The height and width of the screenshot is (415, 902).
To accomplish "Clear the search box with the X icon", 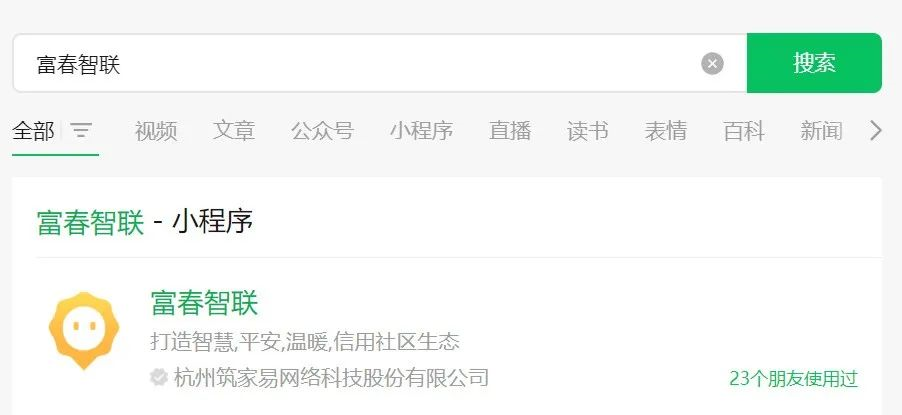I will [x=712, y=63].
